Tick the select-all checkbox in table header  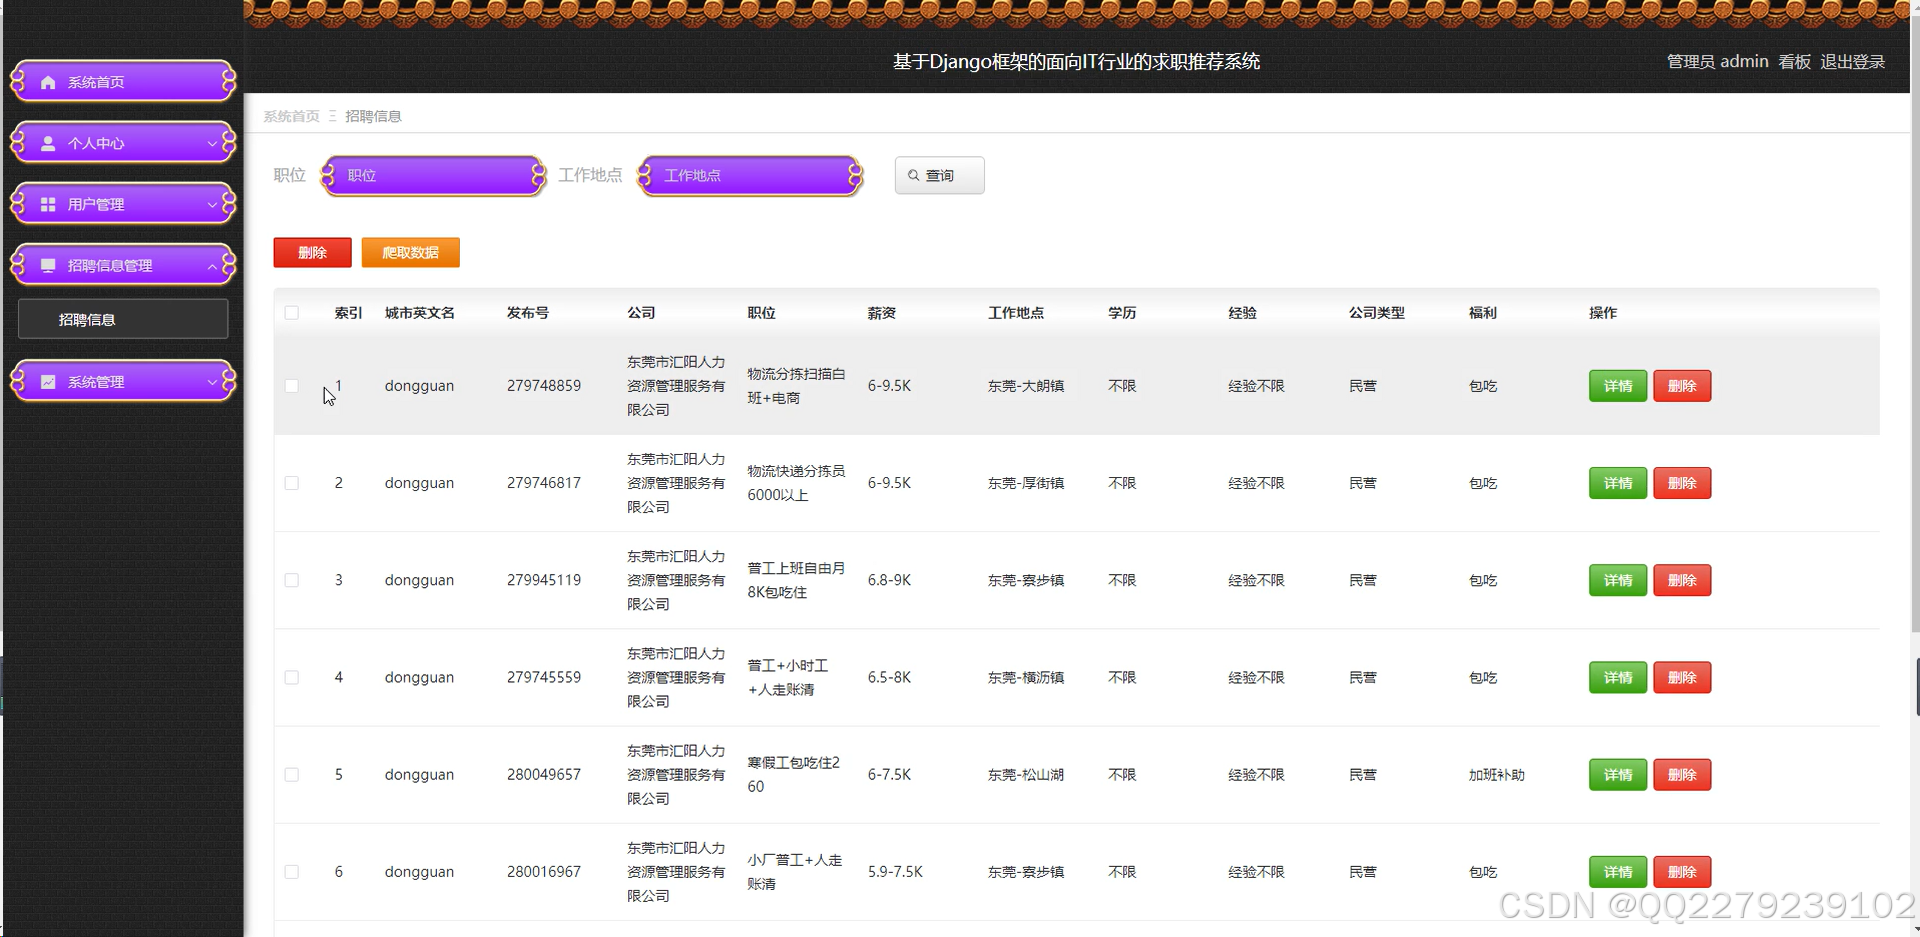tap(292, 313)
